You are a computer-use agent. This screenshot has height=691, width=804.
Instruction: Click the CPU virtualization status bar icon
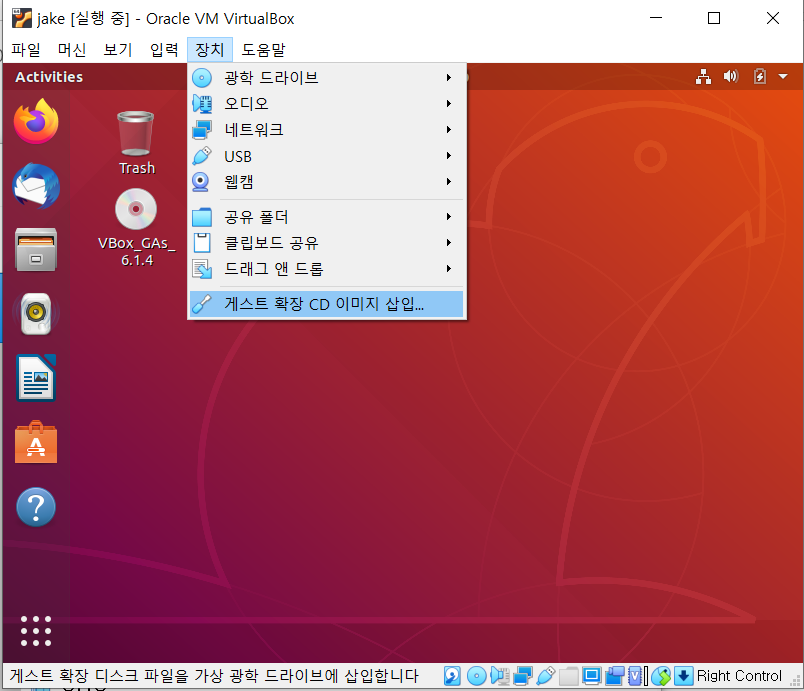(636, 676)
